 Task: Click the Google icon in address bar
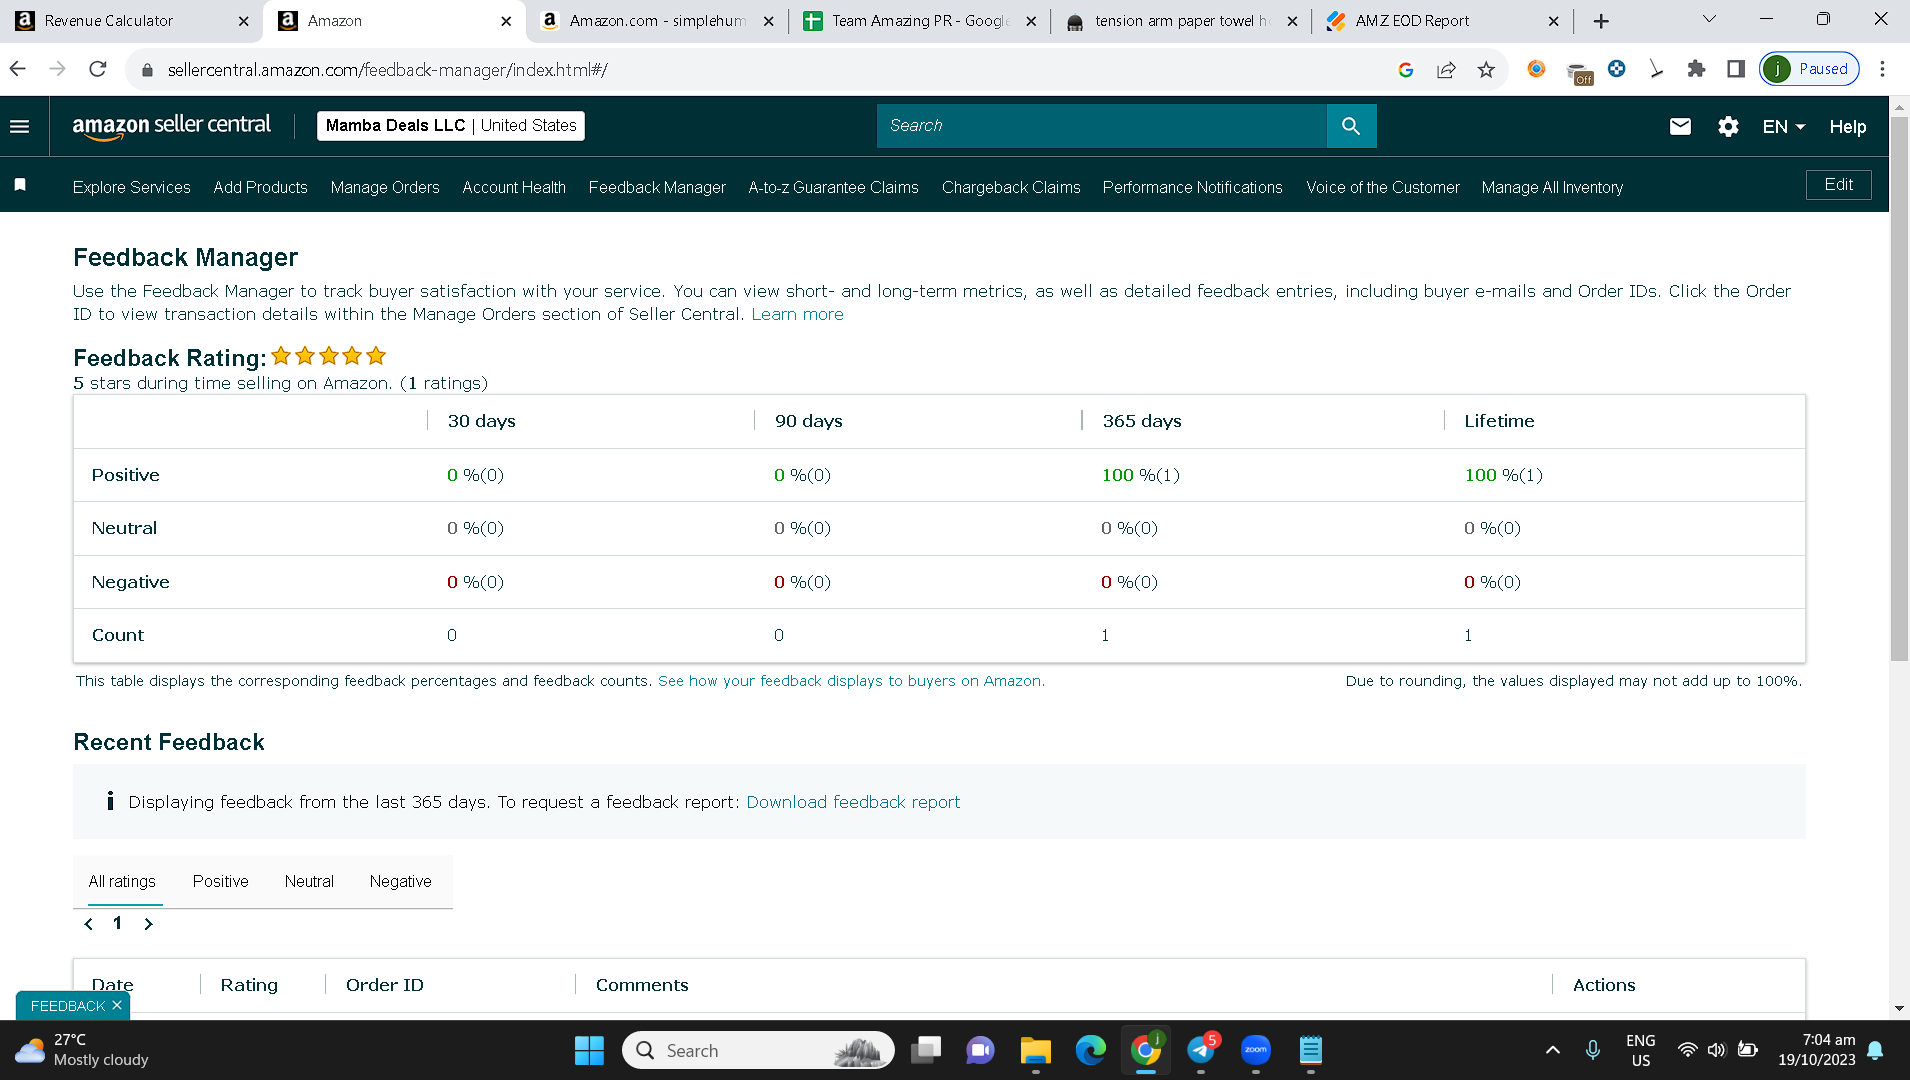click(1406, 69)
